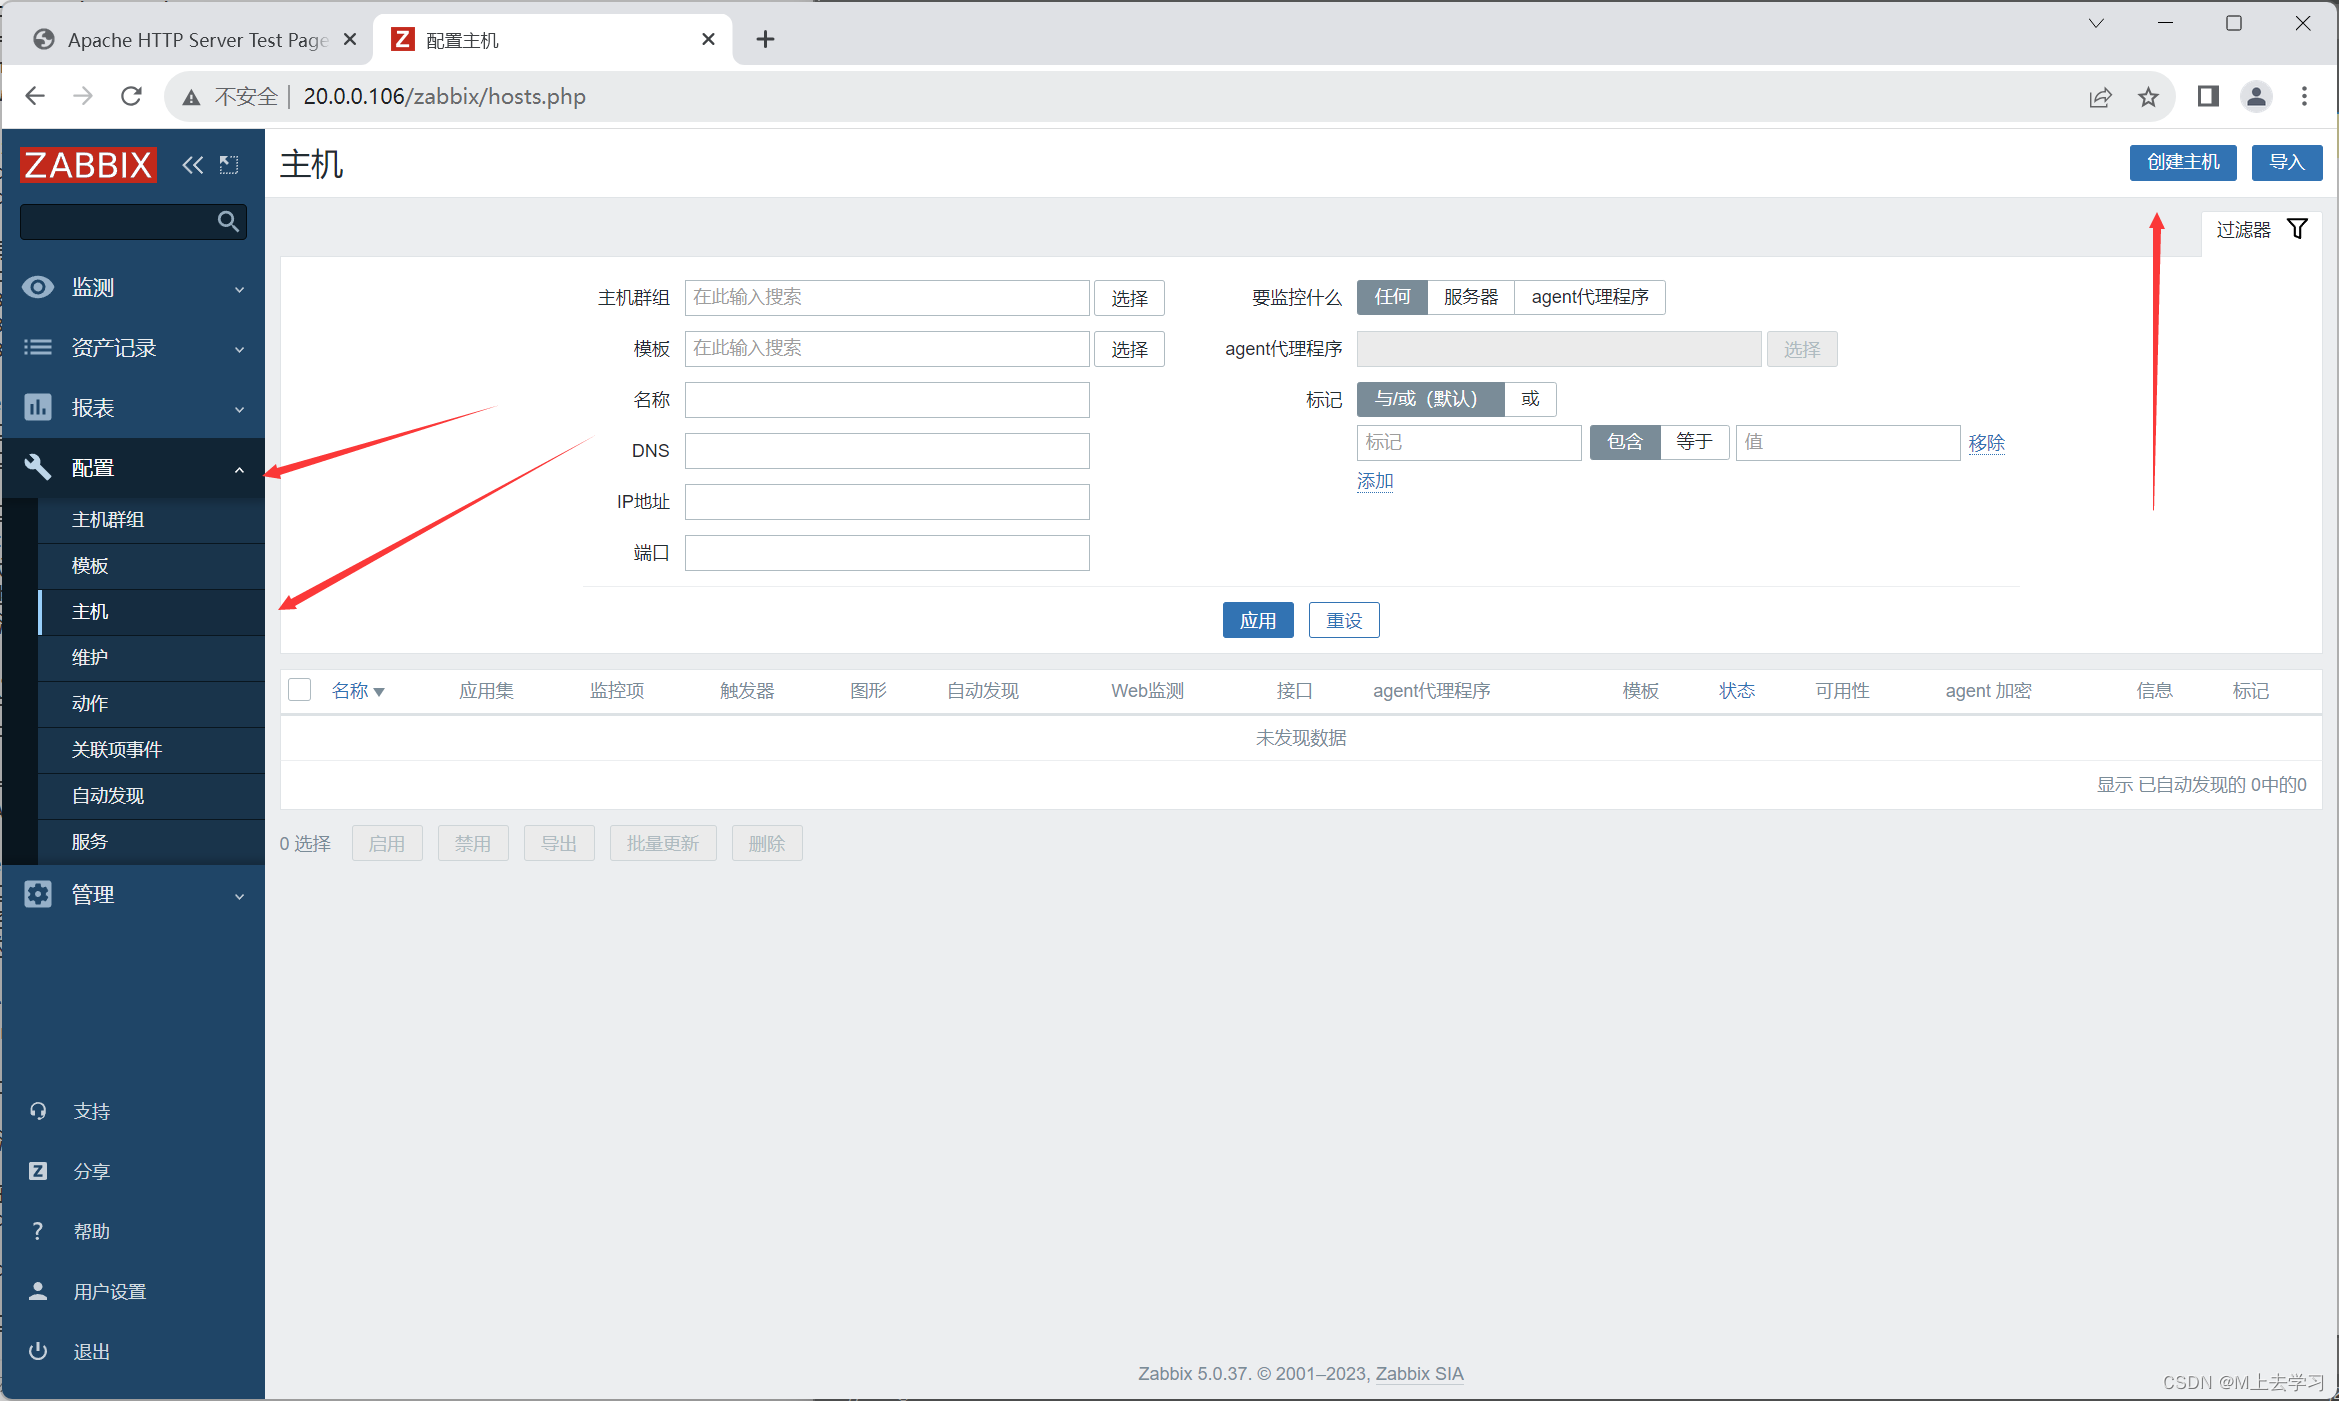The width and height of the screenshot is (2339, 1401).
Task: Open 维护 submenu item
Action: (151, 658)
